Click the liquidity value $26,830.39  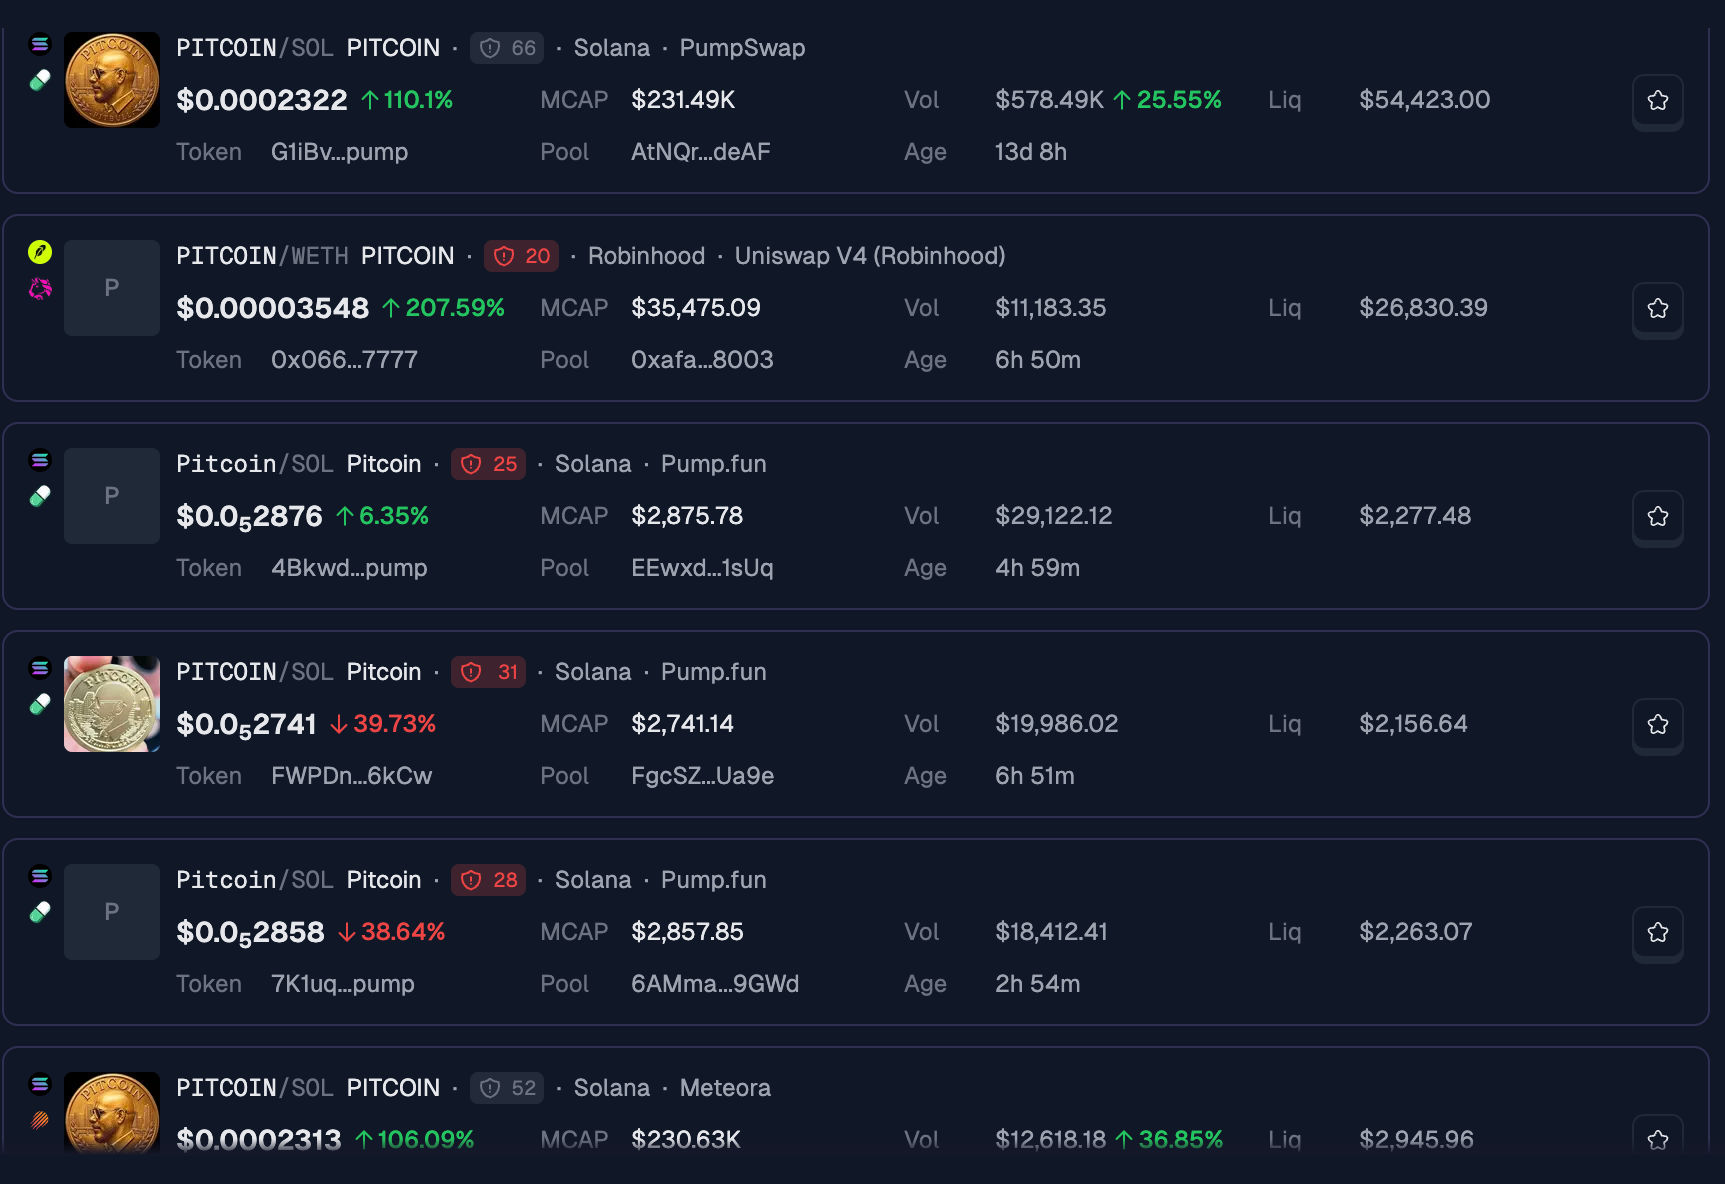click(x=1423, y=308)
